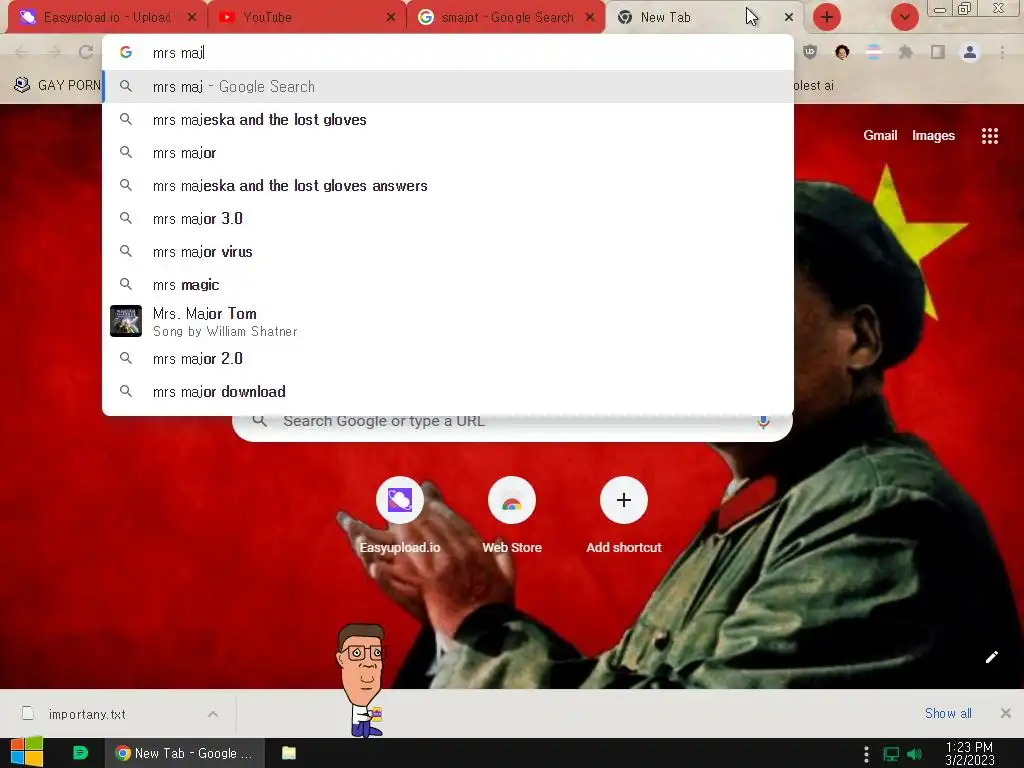The image size is (1024, 768).
Task: Switch to the smajot Google Search tab
Action: [507, 17]
